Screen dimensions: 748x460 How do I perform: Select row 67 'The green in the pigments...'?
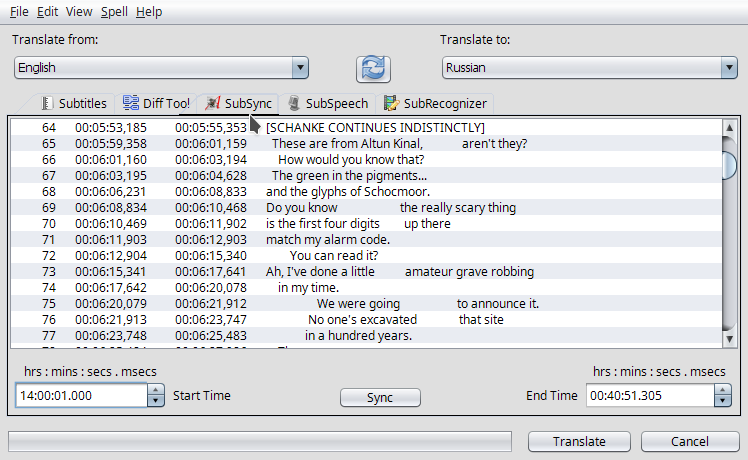click(x=366, y=176)
